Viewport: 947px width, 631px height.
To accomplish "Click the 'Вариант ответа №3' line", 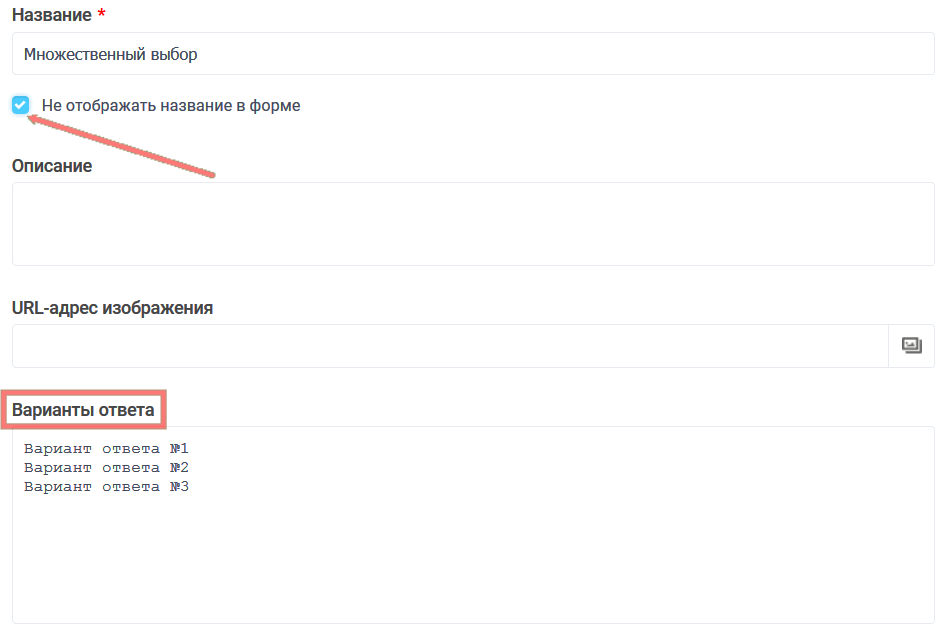I will pos(106,487).
